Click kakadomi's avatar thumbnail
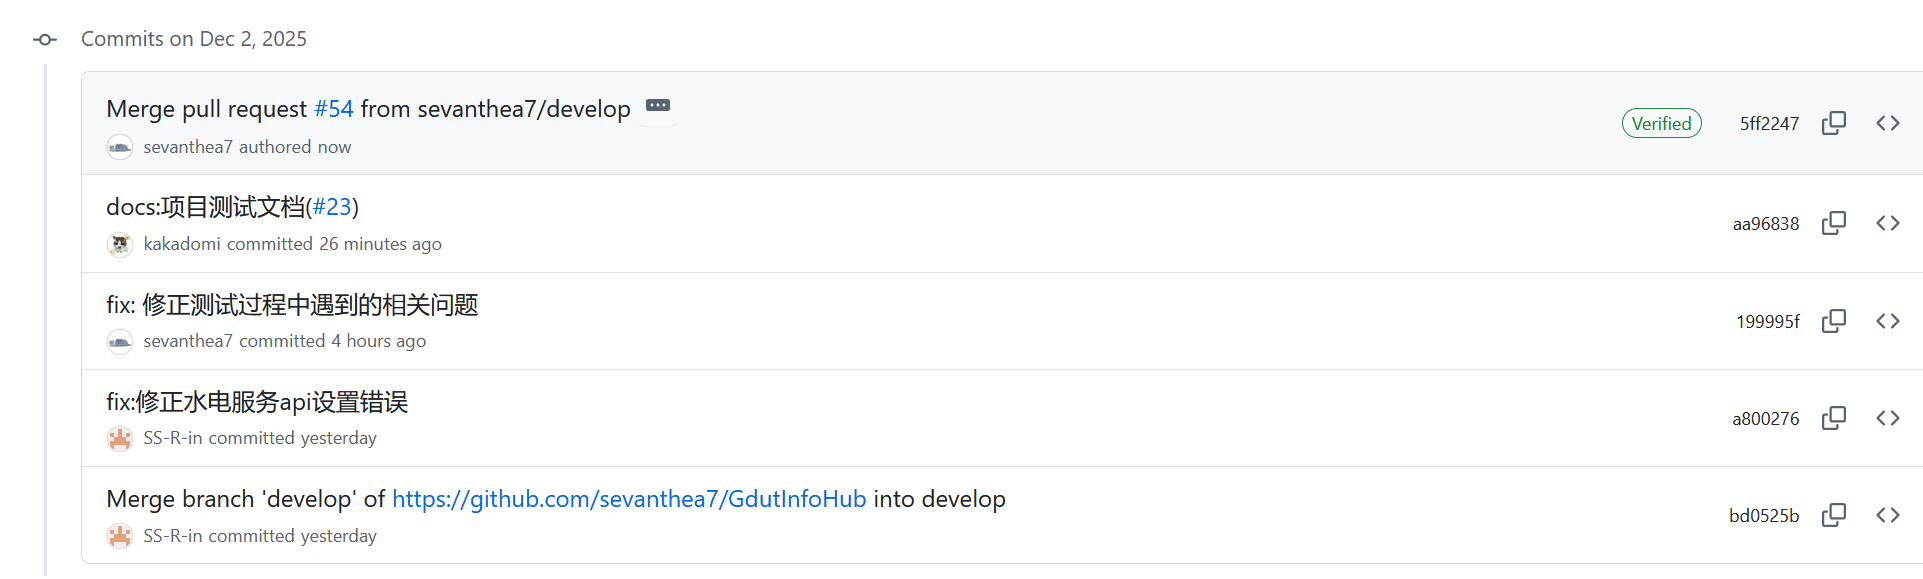1923x579 pixels. pos(120,244)
